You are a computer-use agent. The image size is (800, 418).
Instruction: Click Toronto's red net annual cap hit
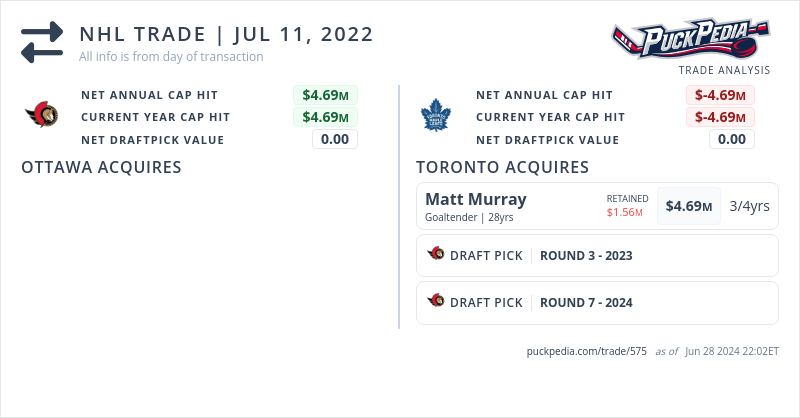click(x=720, y=95)
